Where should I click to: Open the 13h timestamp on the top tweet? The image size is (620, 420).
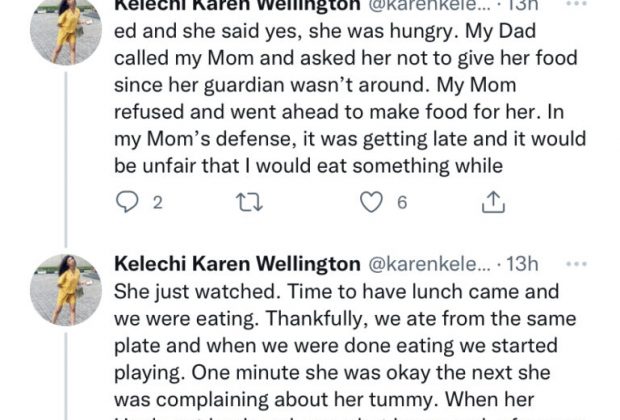pyautogui.click(x=522, y=6)
